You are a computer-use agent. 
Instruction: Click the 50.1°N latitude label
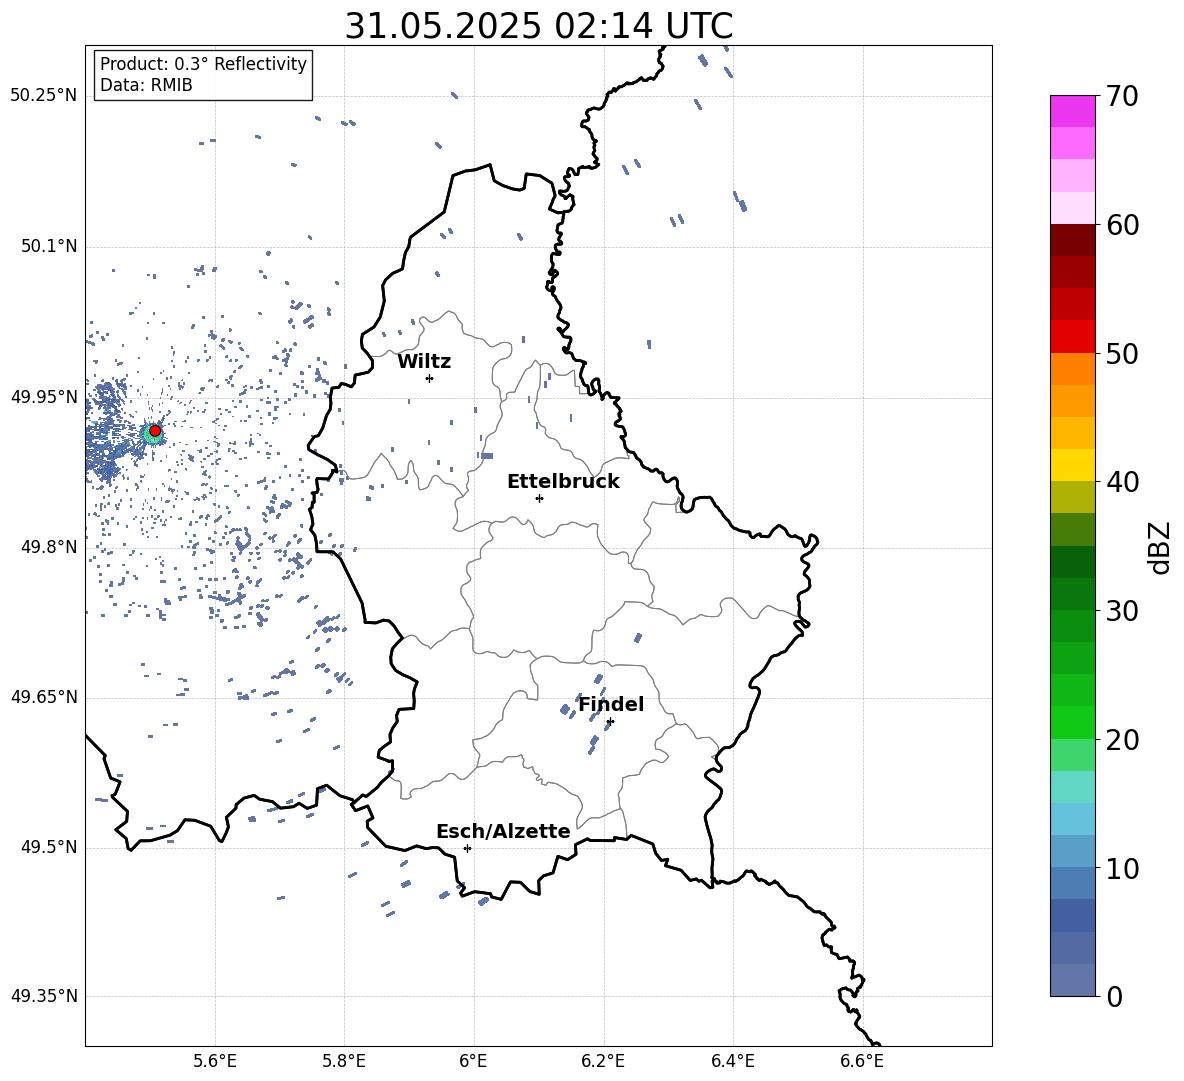click(49, 246)
